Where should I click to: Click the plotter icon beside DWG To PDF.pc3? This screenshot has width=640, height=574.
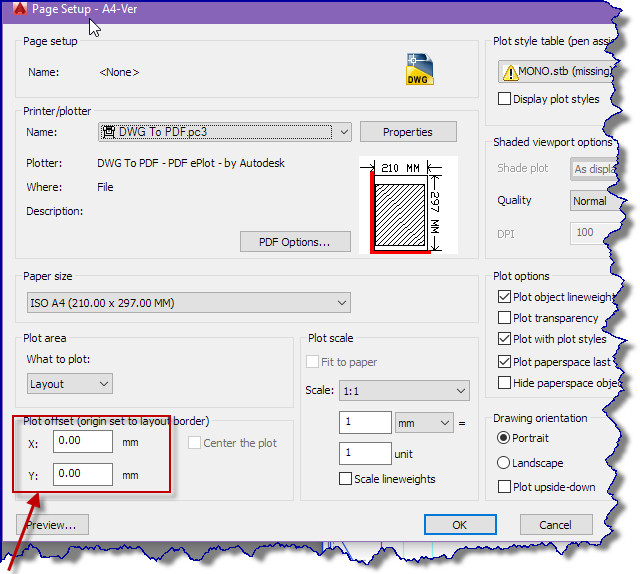pyautogui.click(x=109, y=132)
